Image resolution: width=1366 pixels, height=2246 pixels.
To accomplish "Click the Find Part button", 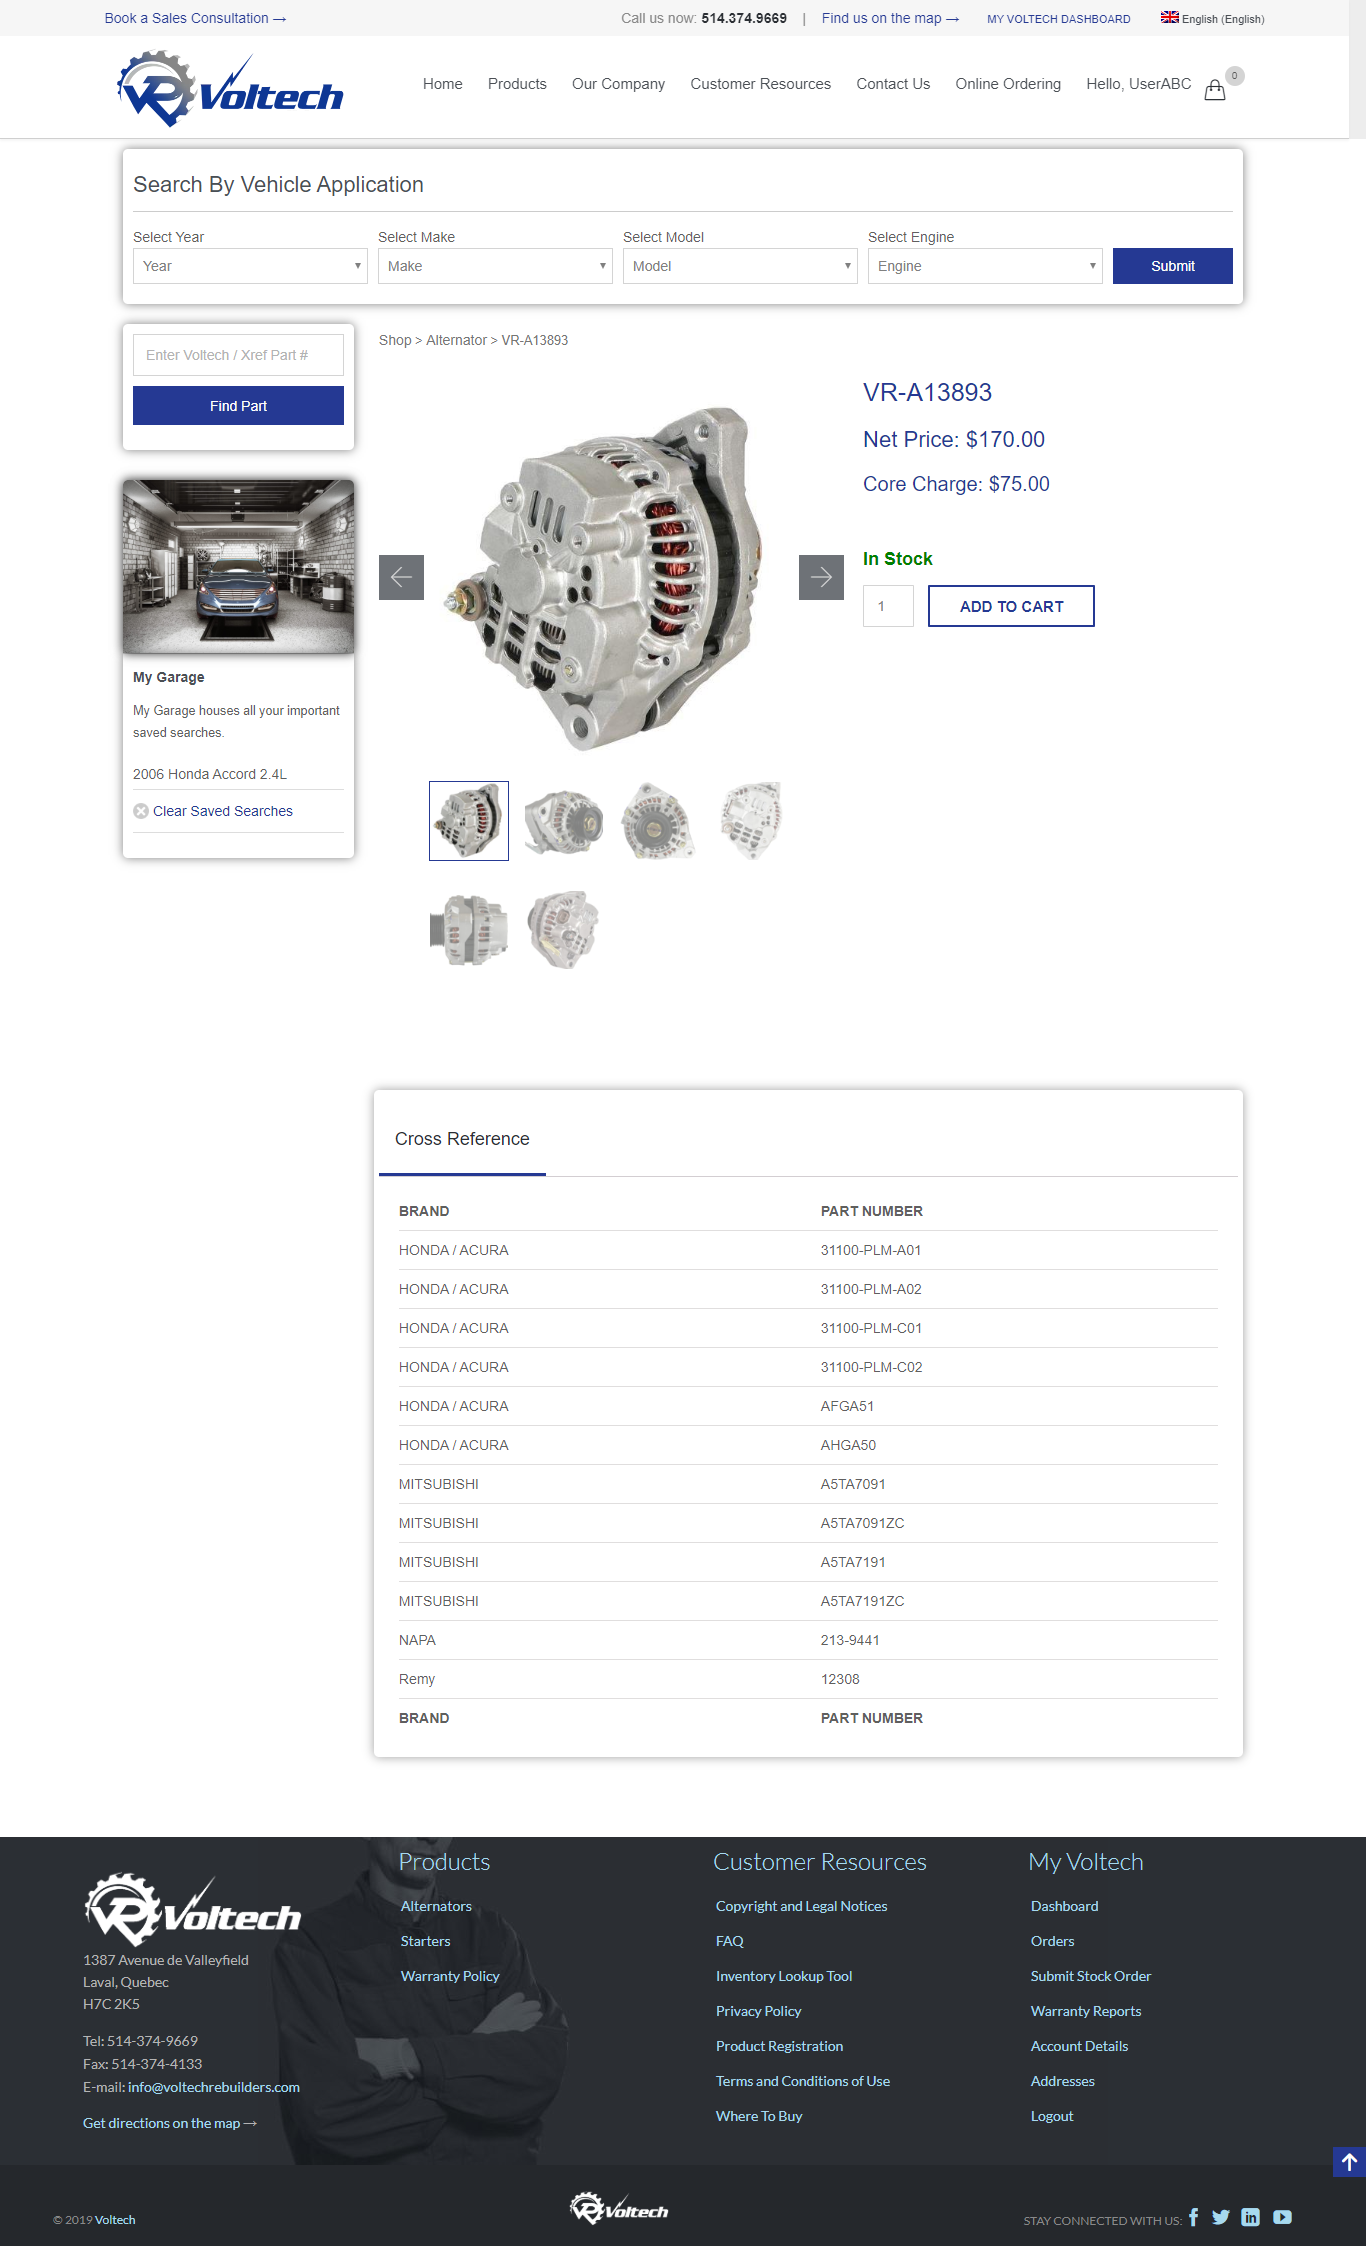I will pyautogui.click(x=238, y=406).
